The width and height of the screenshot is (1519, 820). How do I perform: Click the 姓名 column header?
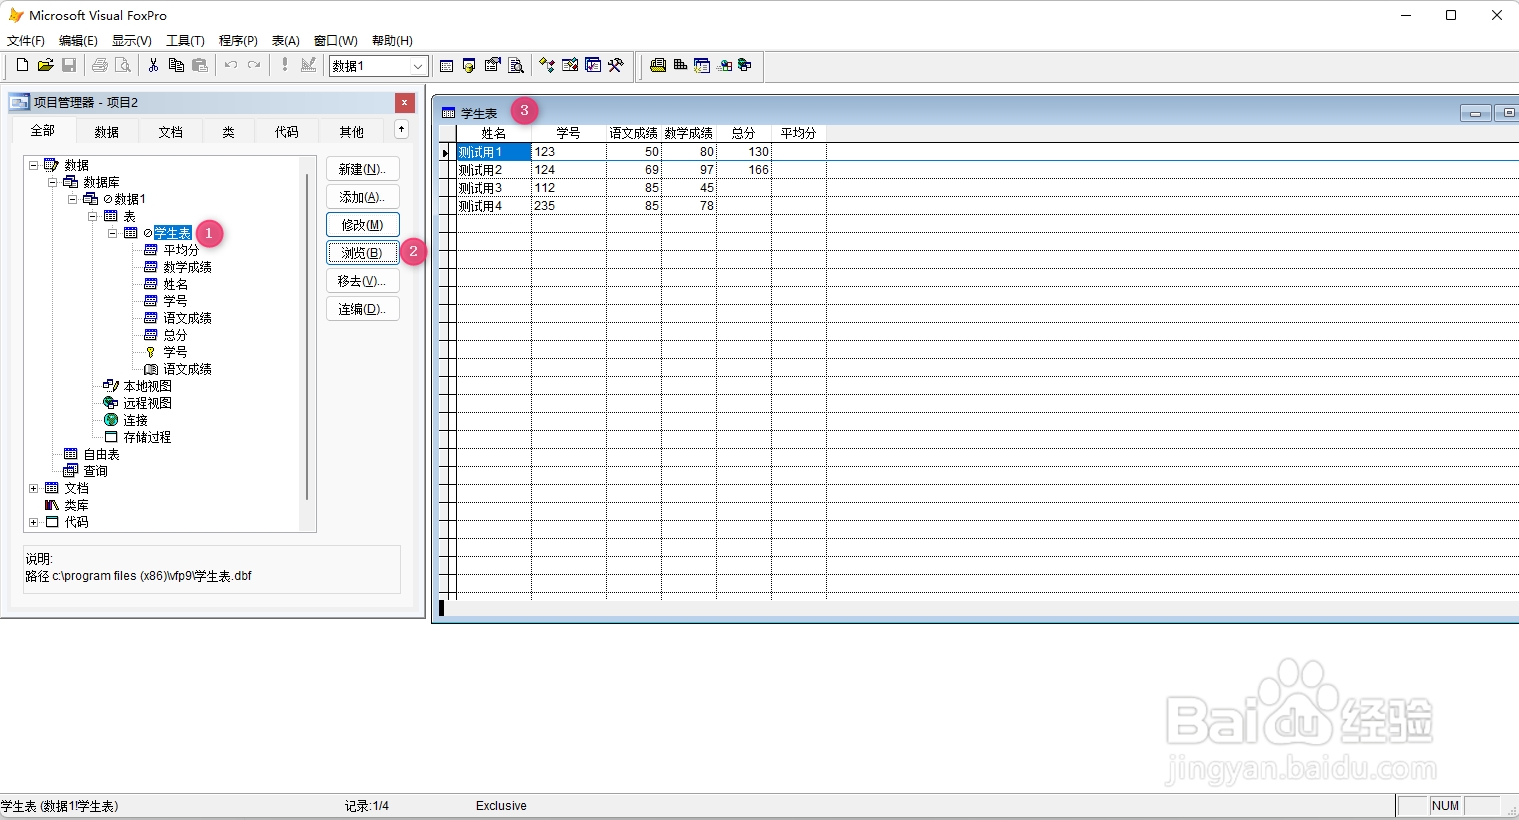pyautogui.click(x=494, y=133)
